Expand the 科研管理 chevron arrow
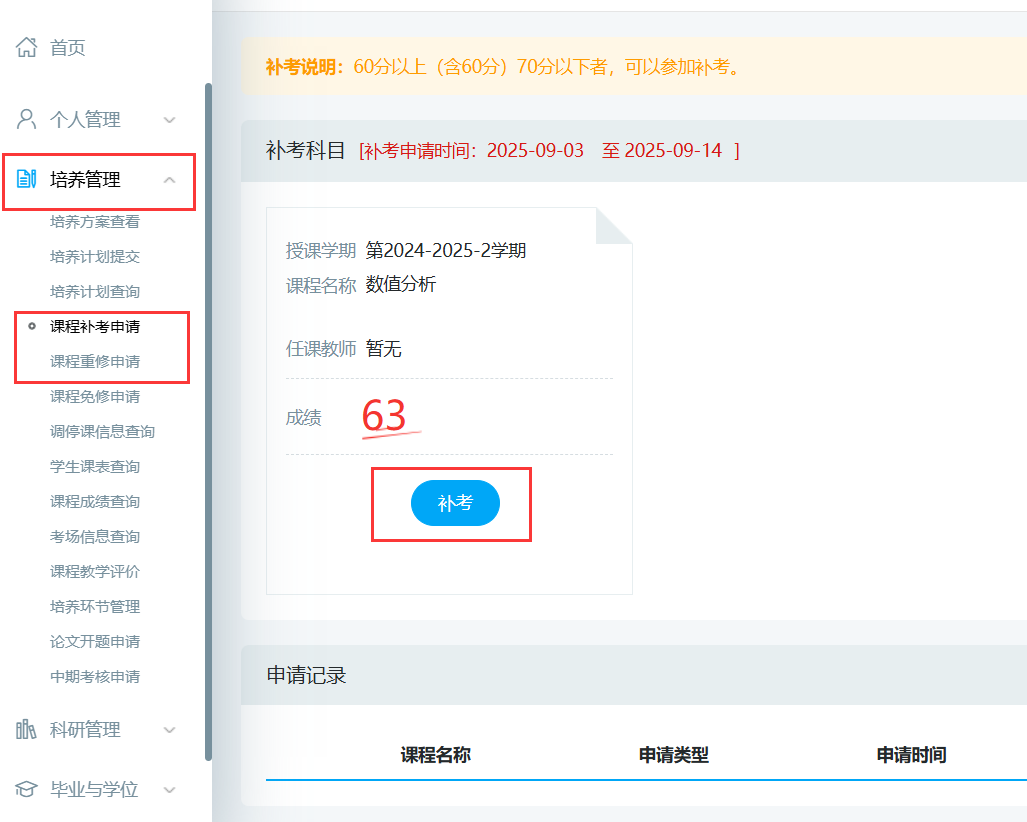Image resolution: width=1027 pixels, height=822 pixels. 169,730
